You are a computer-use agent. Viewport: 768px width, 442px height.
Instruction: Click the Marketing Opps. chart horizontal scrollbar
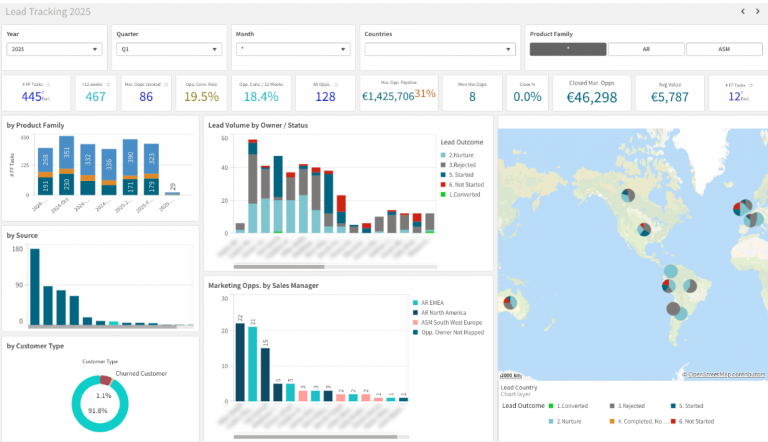(315, 436)
